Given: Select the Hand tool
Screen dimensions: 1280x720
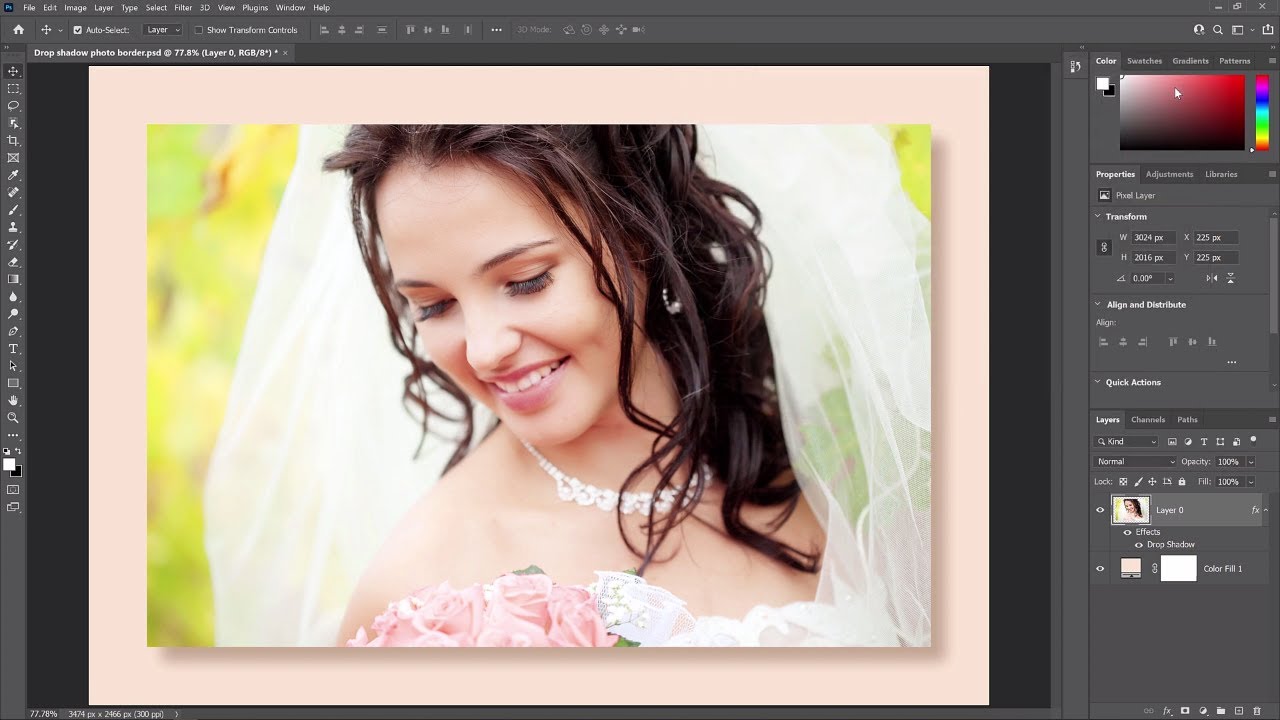Looking at the screenshot, I should tap(13, 400).
